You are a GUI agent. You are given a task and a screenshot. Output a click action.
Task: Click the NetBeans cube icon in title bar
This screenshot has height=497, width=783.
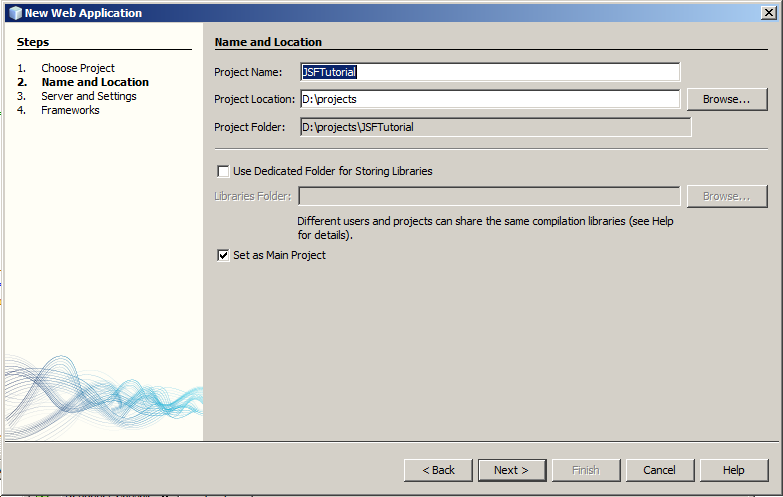14,13
